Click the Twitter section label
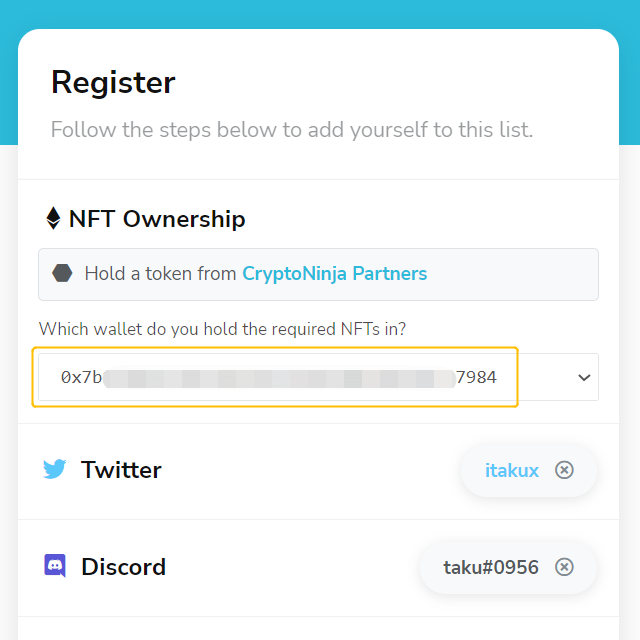This screenshot has height=640, width=640. 121,470
